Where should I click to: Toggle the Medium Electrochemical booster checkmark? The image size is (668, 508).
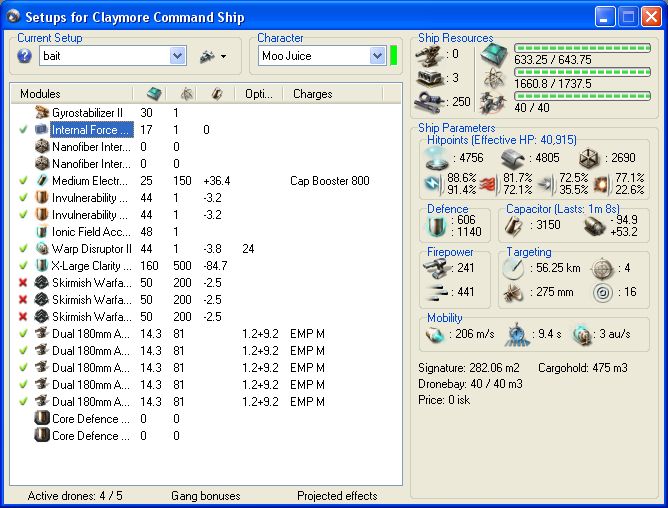(24, 181)
